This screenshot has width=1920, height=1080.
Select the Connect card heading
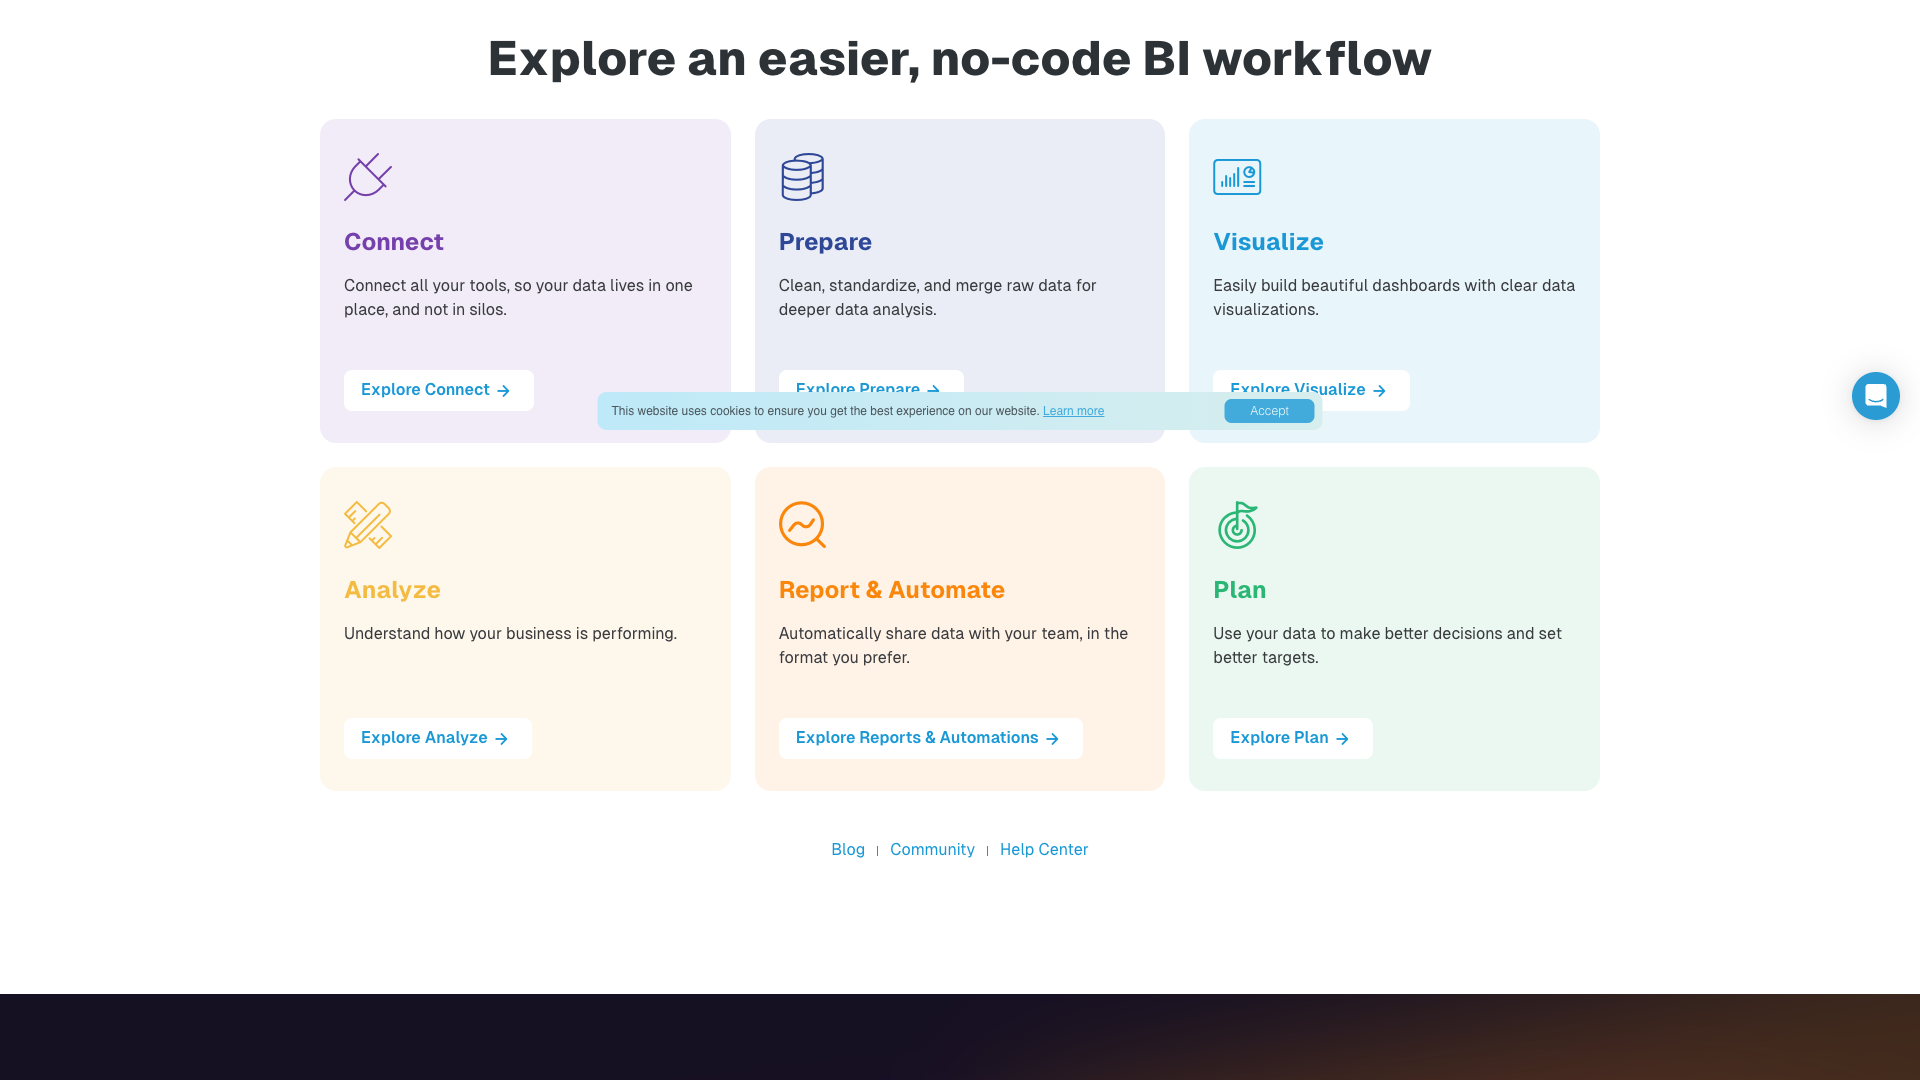393,242
